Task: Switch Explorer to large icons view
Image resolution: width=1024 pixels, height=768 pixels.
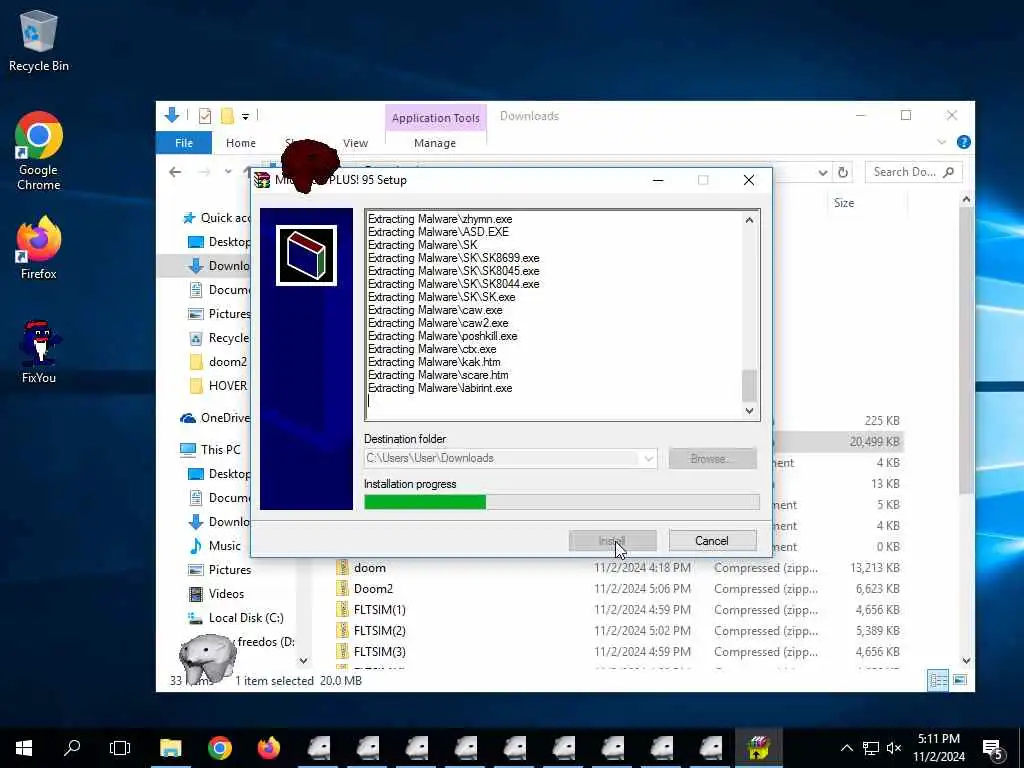Action: pyautogui.click(x=960, y=680)
